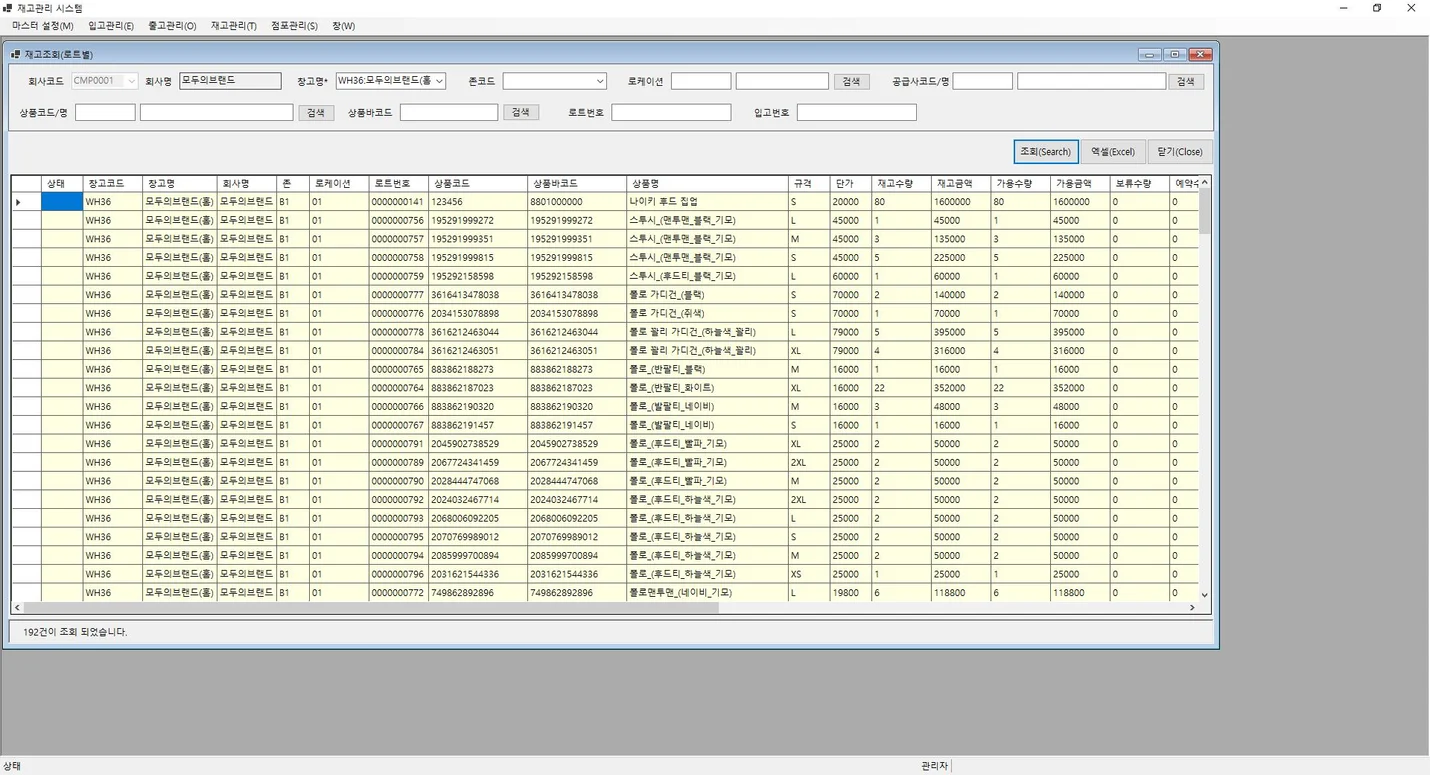Sort by the 보류수량 column header

(x=1140, y=184)
